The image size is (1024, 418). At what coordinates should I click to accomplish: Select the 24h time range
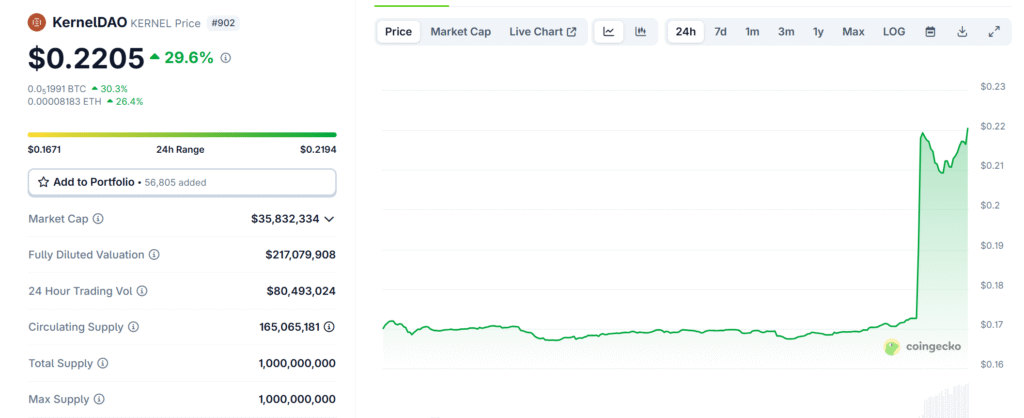pos(686,32)
